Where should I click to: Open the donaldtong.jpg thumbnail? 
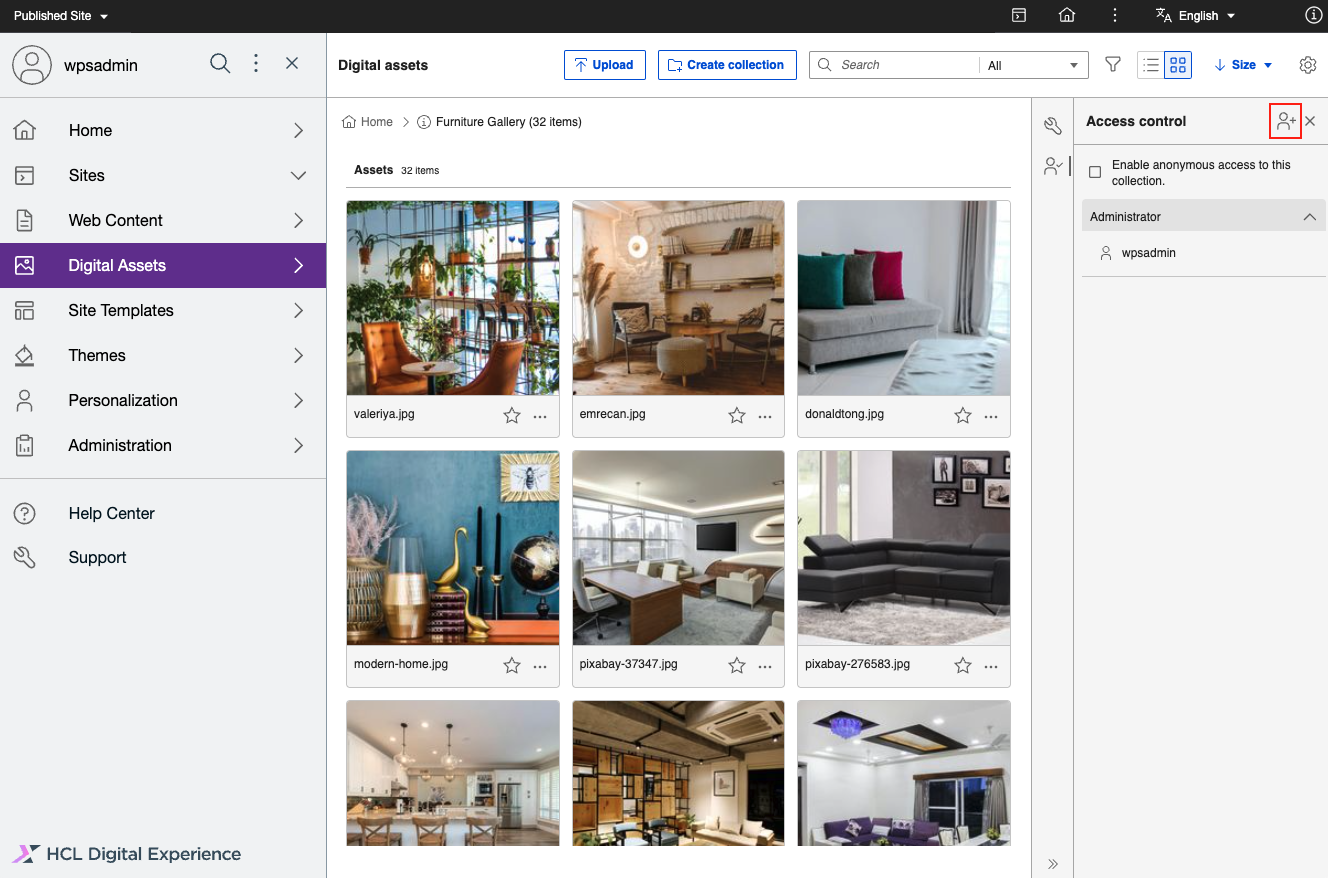click(x=903, y=298)
